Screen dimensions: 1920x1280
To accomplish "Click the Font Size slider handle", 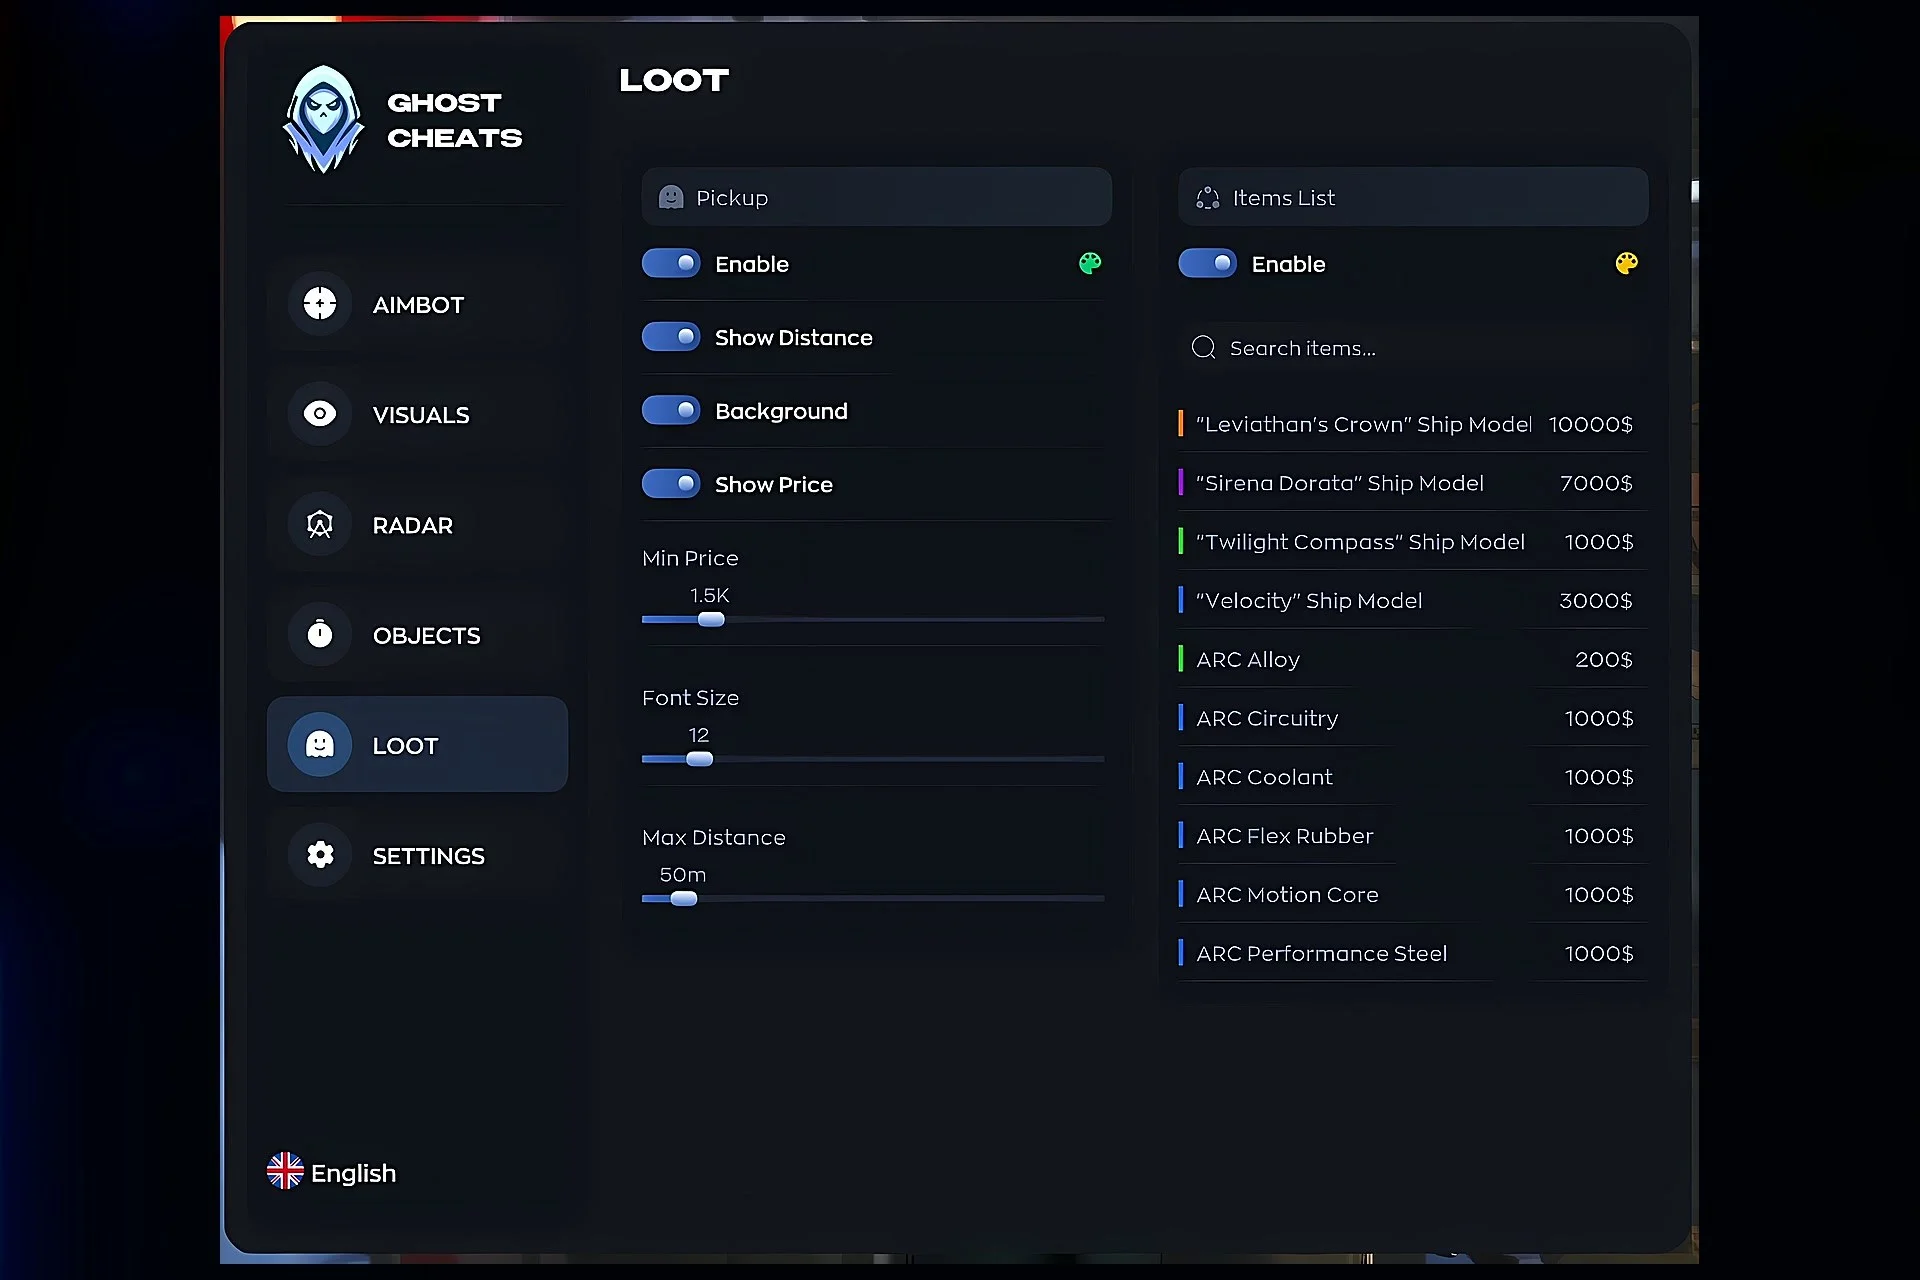I will (700, 759).
